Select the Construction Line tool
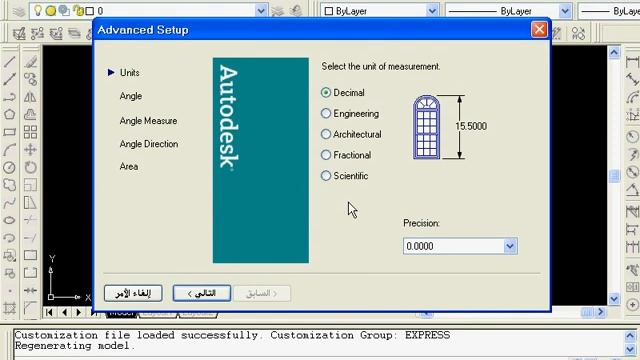Screen dimensions: 640x360 coord(10,79)
